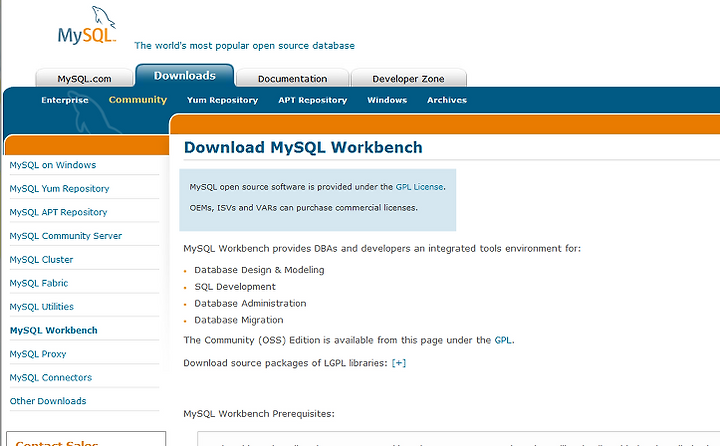Open the MySQL Fabric link
The height and width of the screenshot is (446, 720).
pos(39,283)
